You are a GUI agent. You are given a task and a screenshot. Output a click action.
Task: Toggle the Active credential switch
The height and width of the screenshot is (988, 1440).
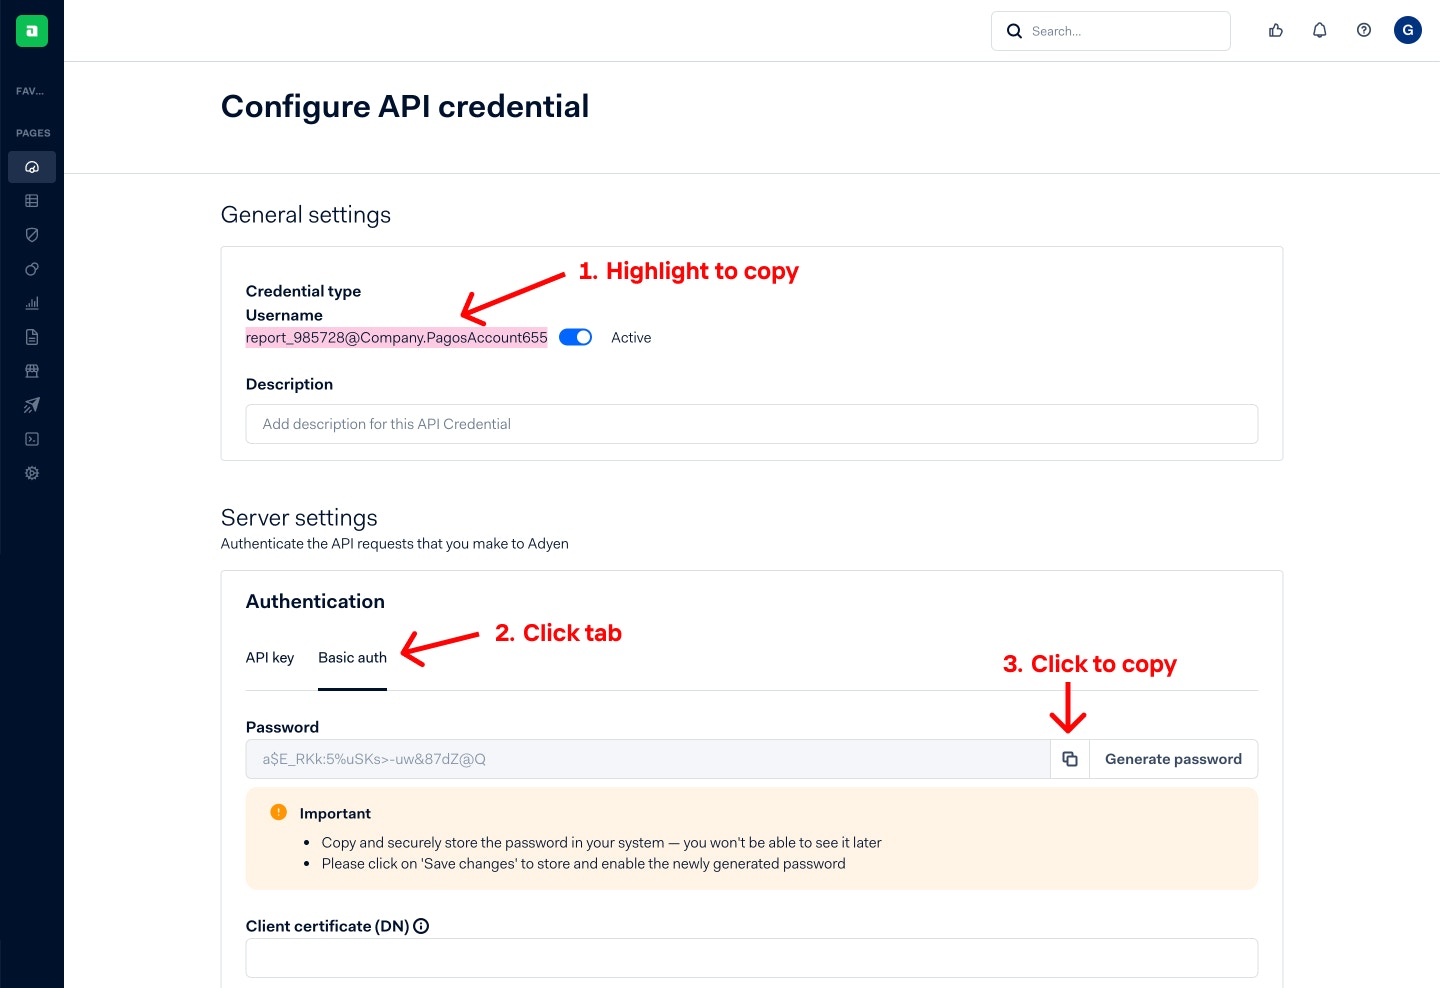tap(575, 338)
